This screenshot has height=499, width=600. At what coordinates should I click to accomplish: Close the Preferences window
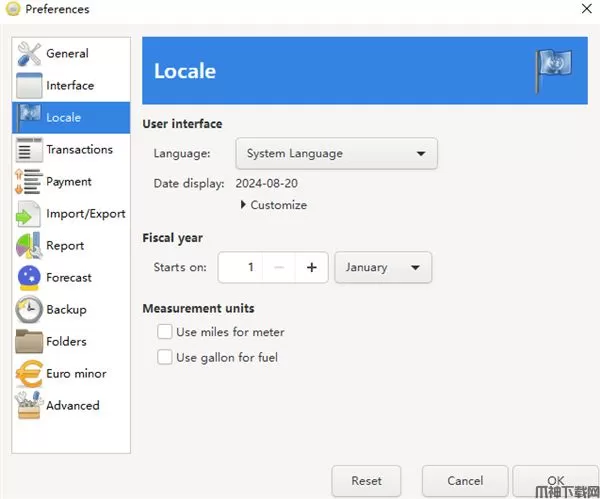587,8
